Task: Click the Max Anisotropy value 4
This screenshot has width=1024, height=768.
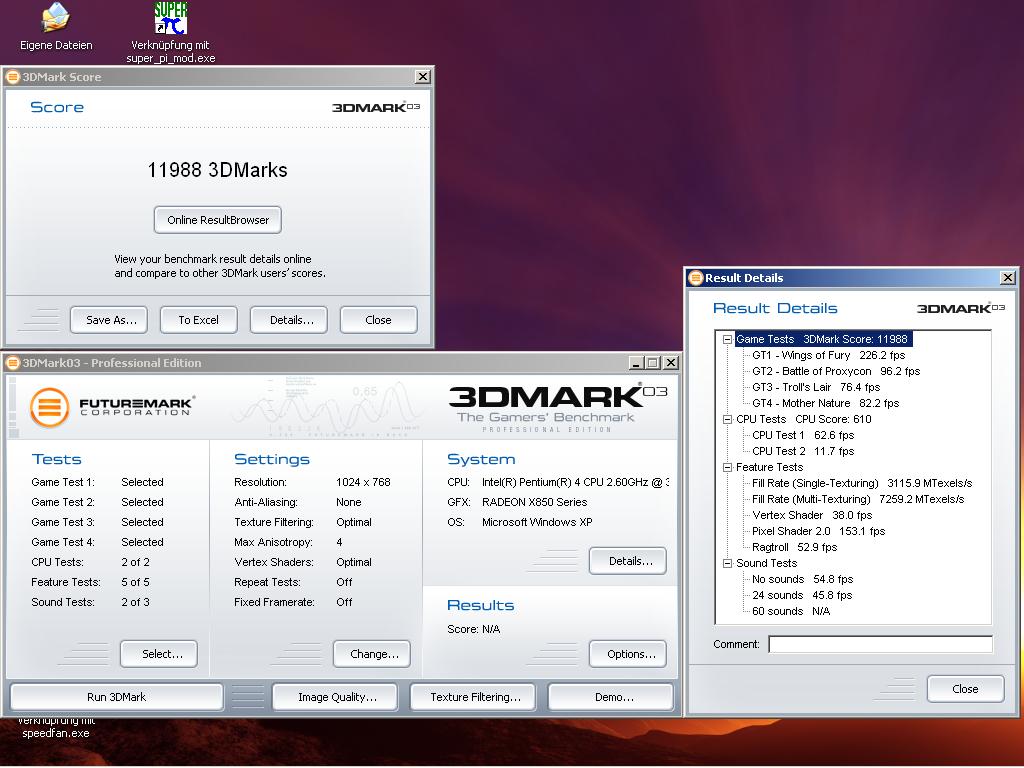Action: pos(339,542)
